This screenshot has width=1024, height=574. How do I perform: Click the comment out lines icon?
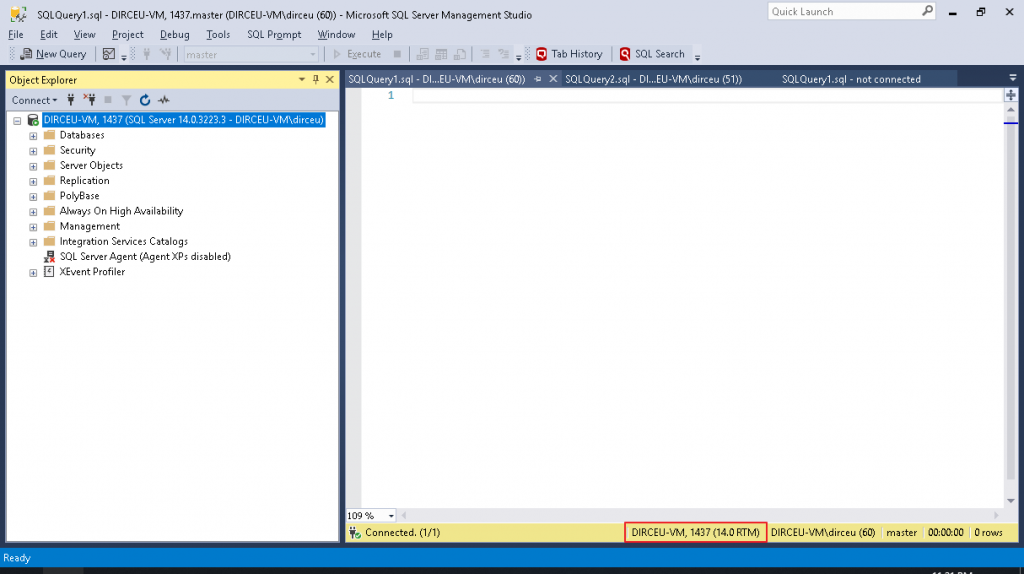click(x=485, y=54)
